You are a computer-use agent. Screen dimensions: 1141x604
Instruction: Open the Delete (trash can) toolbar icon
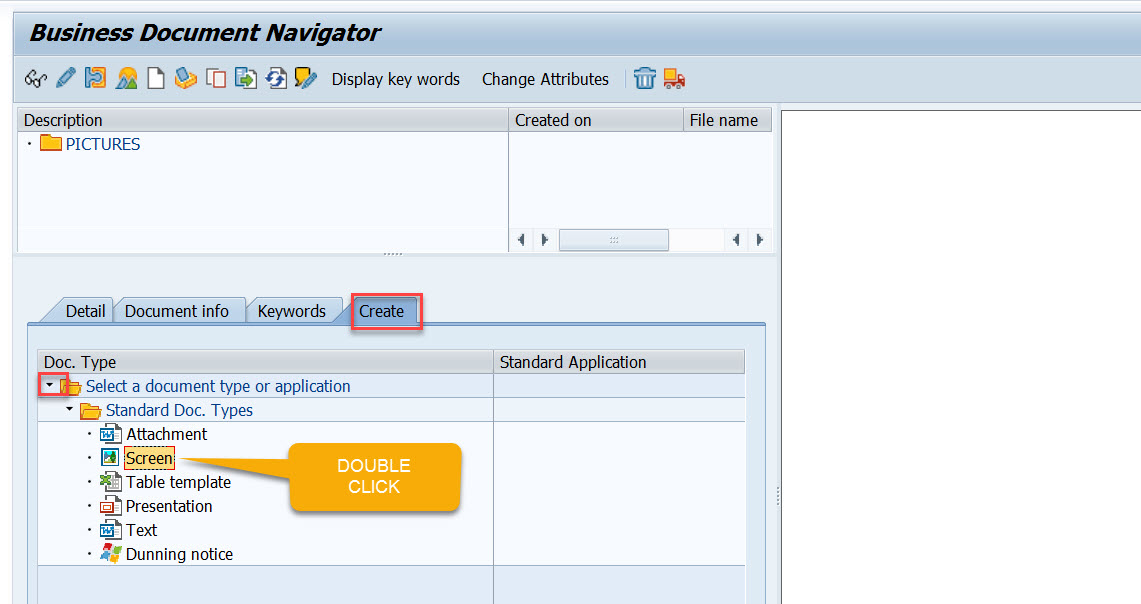644,79
